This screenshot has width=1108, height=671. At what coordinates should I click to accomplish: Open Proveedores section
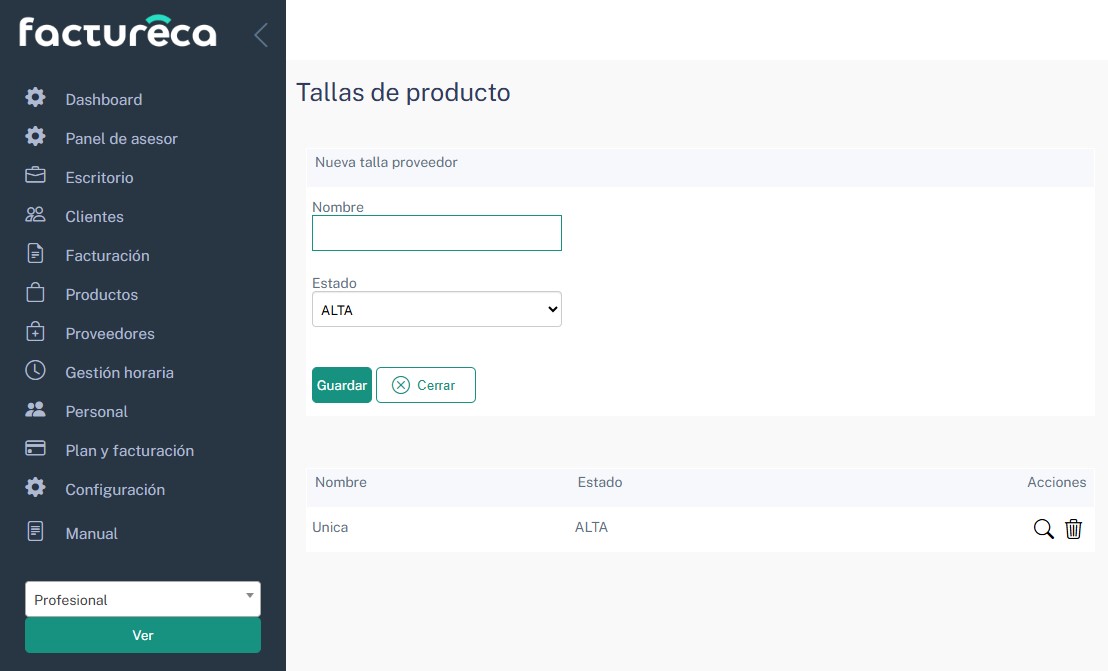(110, 334)
